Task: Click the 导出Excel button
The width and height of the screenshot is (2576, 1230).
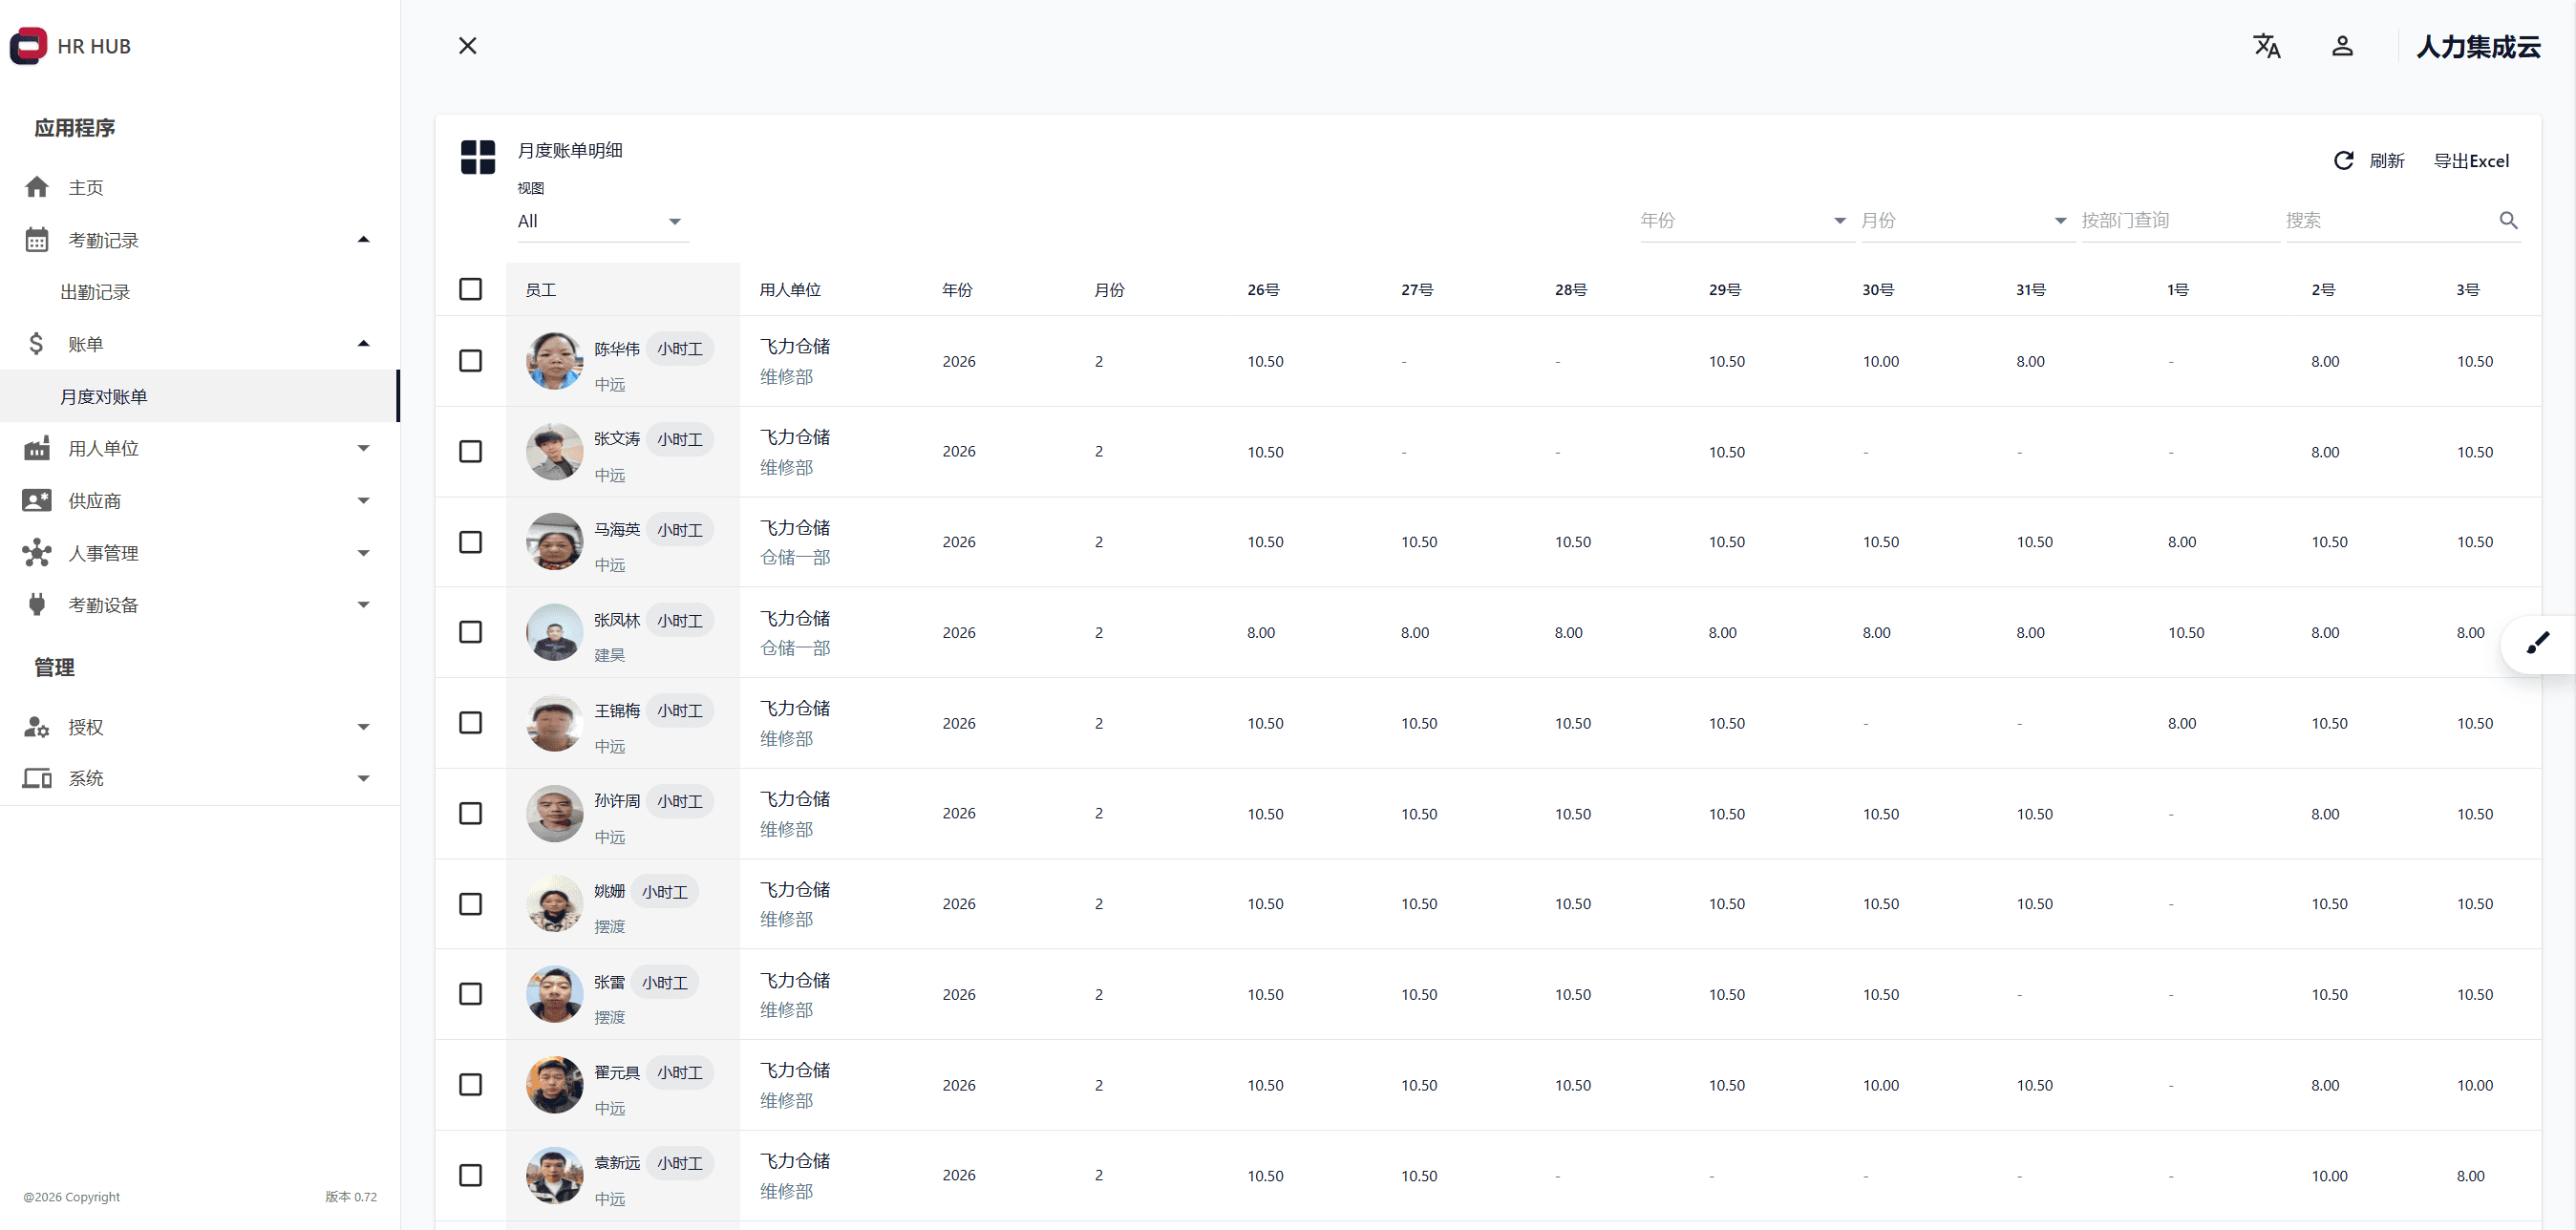Action: (x=2470, y=161)
